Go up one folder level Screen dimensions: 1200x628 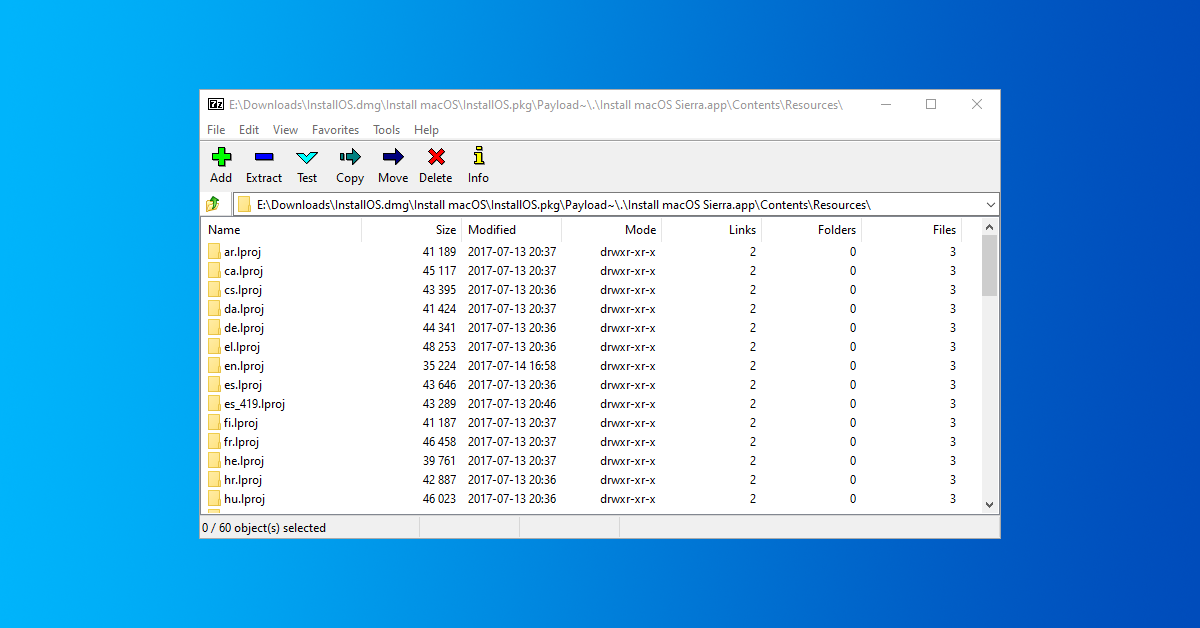213,204
